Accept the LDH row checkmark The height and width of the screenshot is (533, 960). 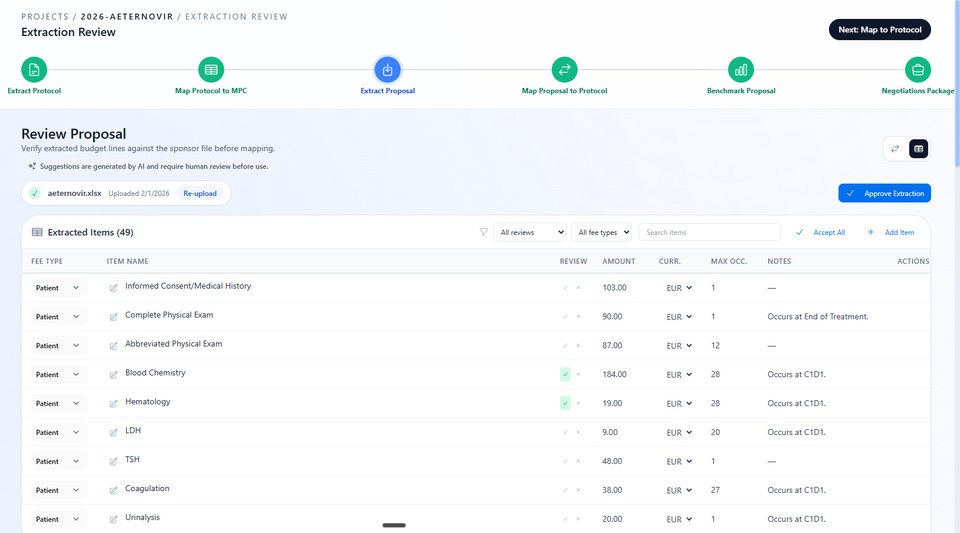click(x=565, y=433)
